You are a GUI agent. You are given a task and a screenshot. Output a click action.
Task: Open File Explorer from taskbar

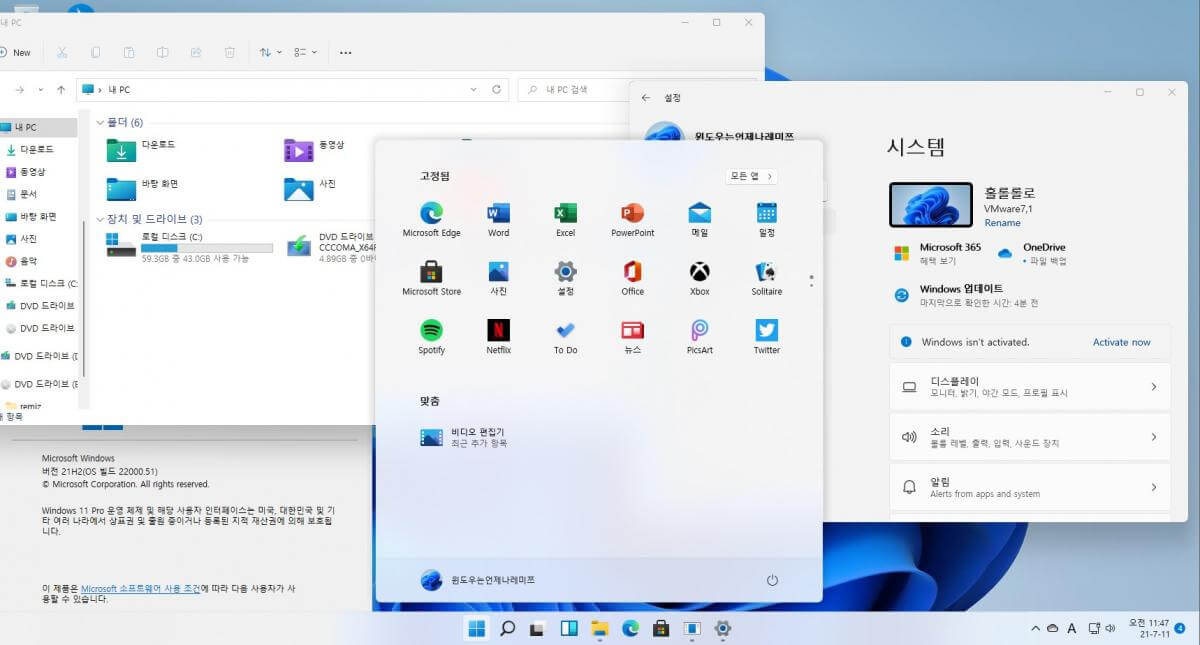[600, 628]
